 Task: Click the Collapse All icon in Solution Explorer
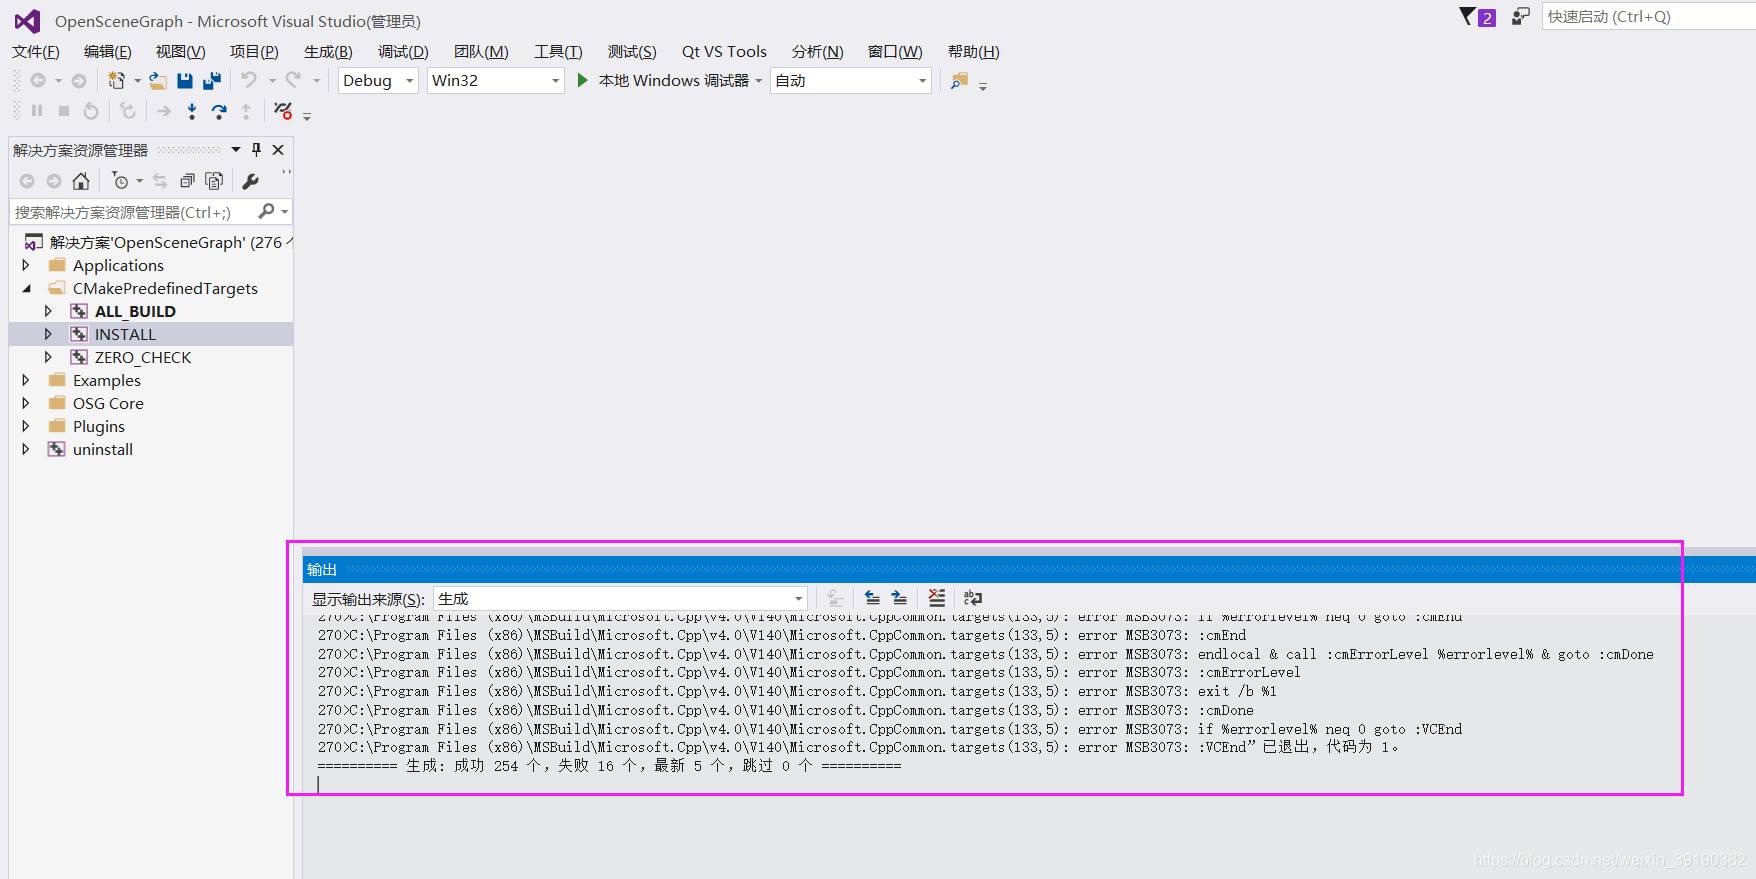pyautogui.click(x=187, y=181)
